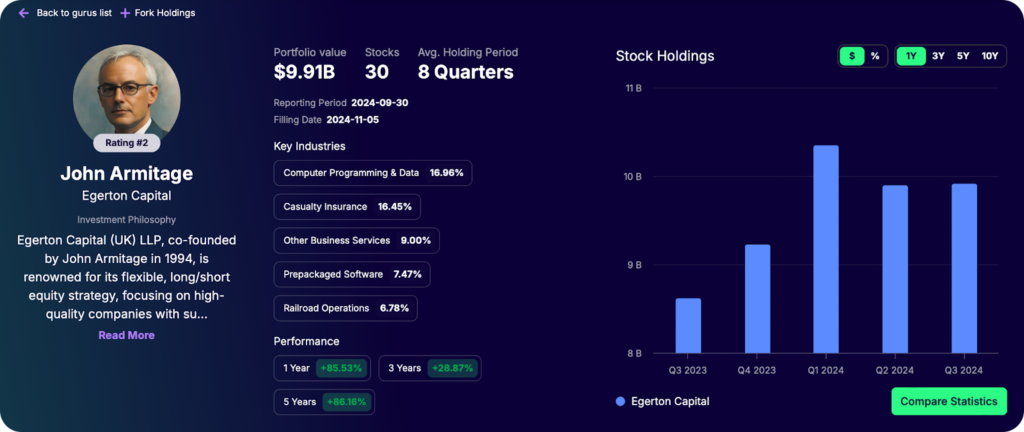The image size is (1024, 432).
Task: Select the Prepackaged Software industry chip
Action: pos(352,275)
